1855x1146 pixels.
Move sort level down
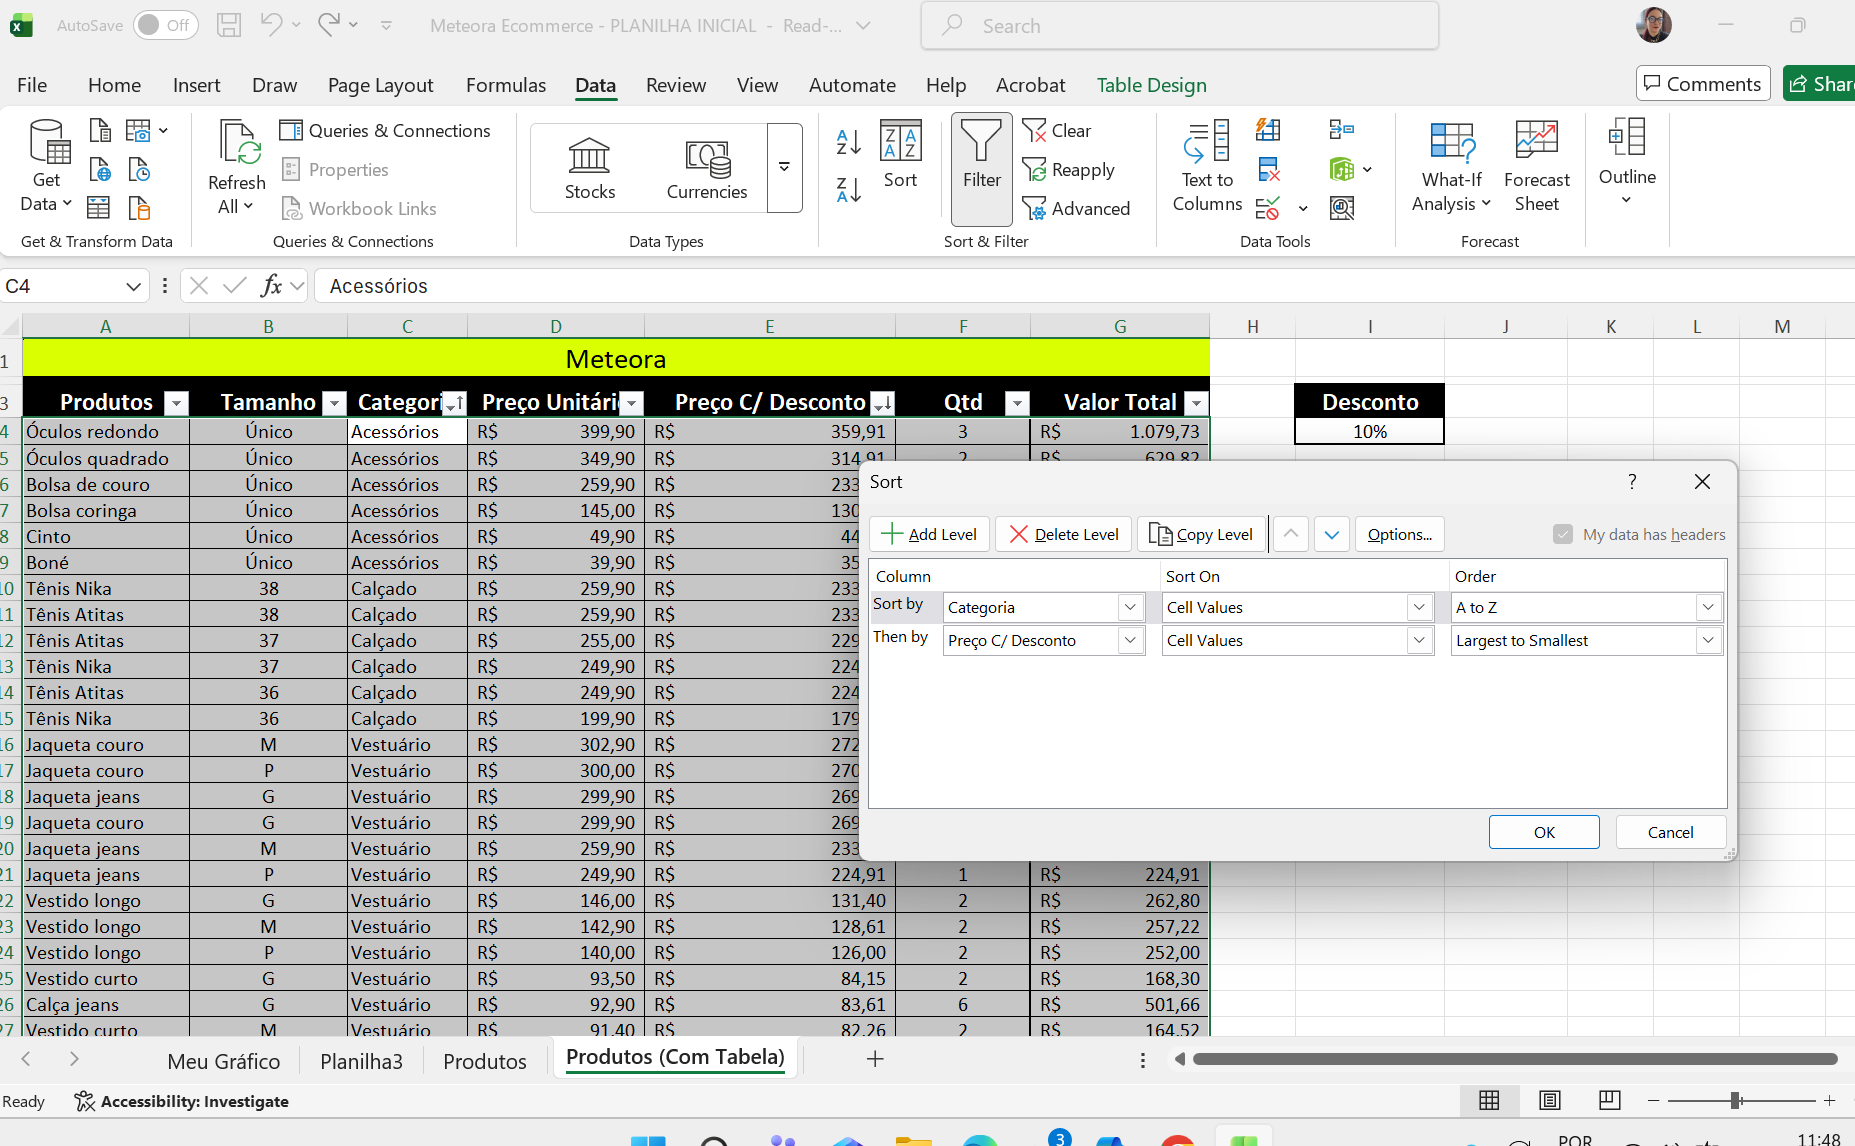[x=1332, y=534]
